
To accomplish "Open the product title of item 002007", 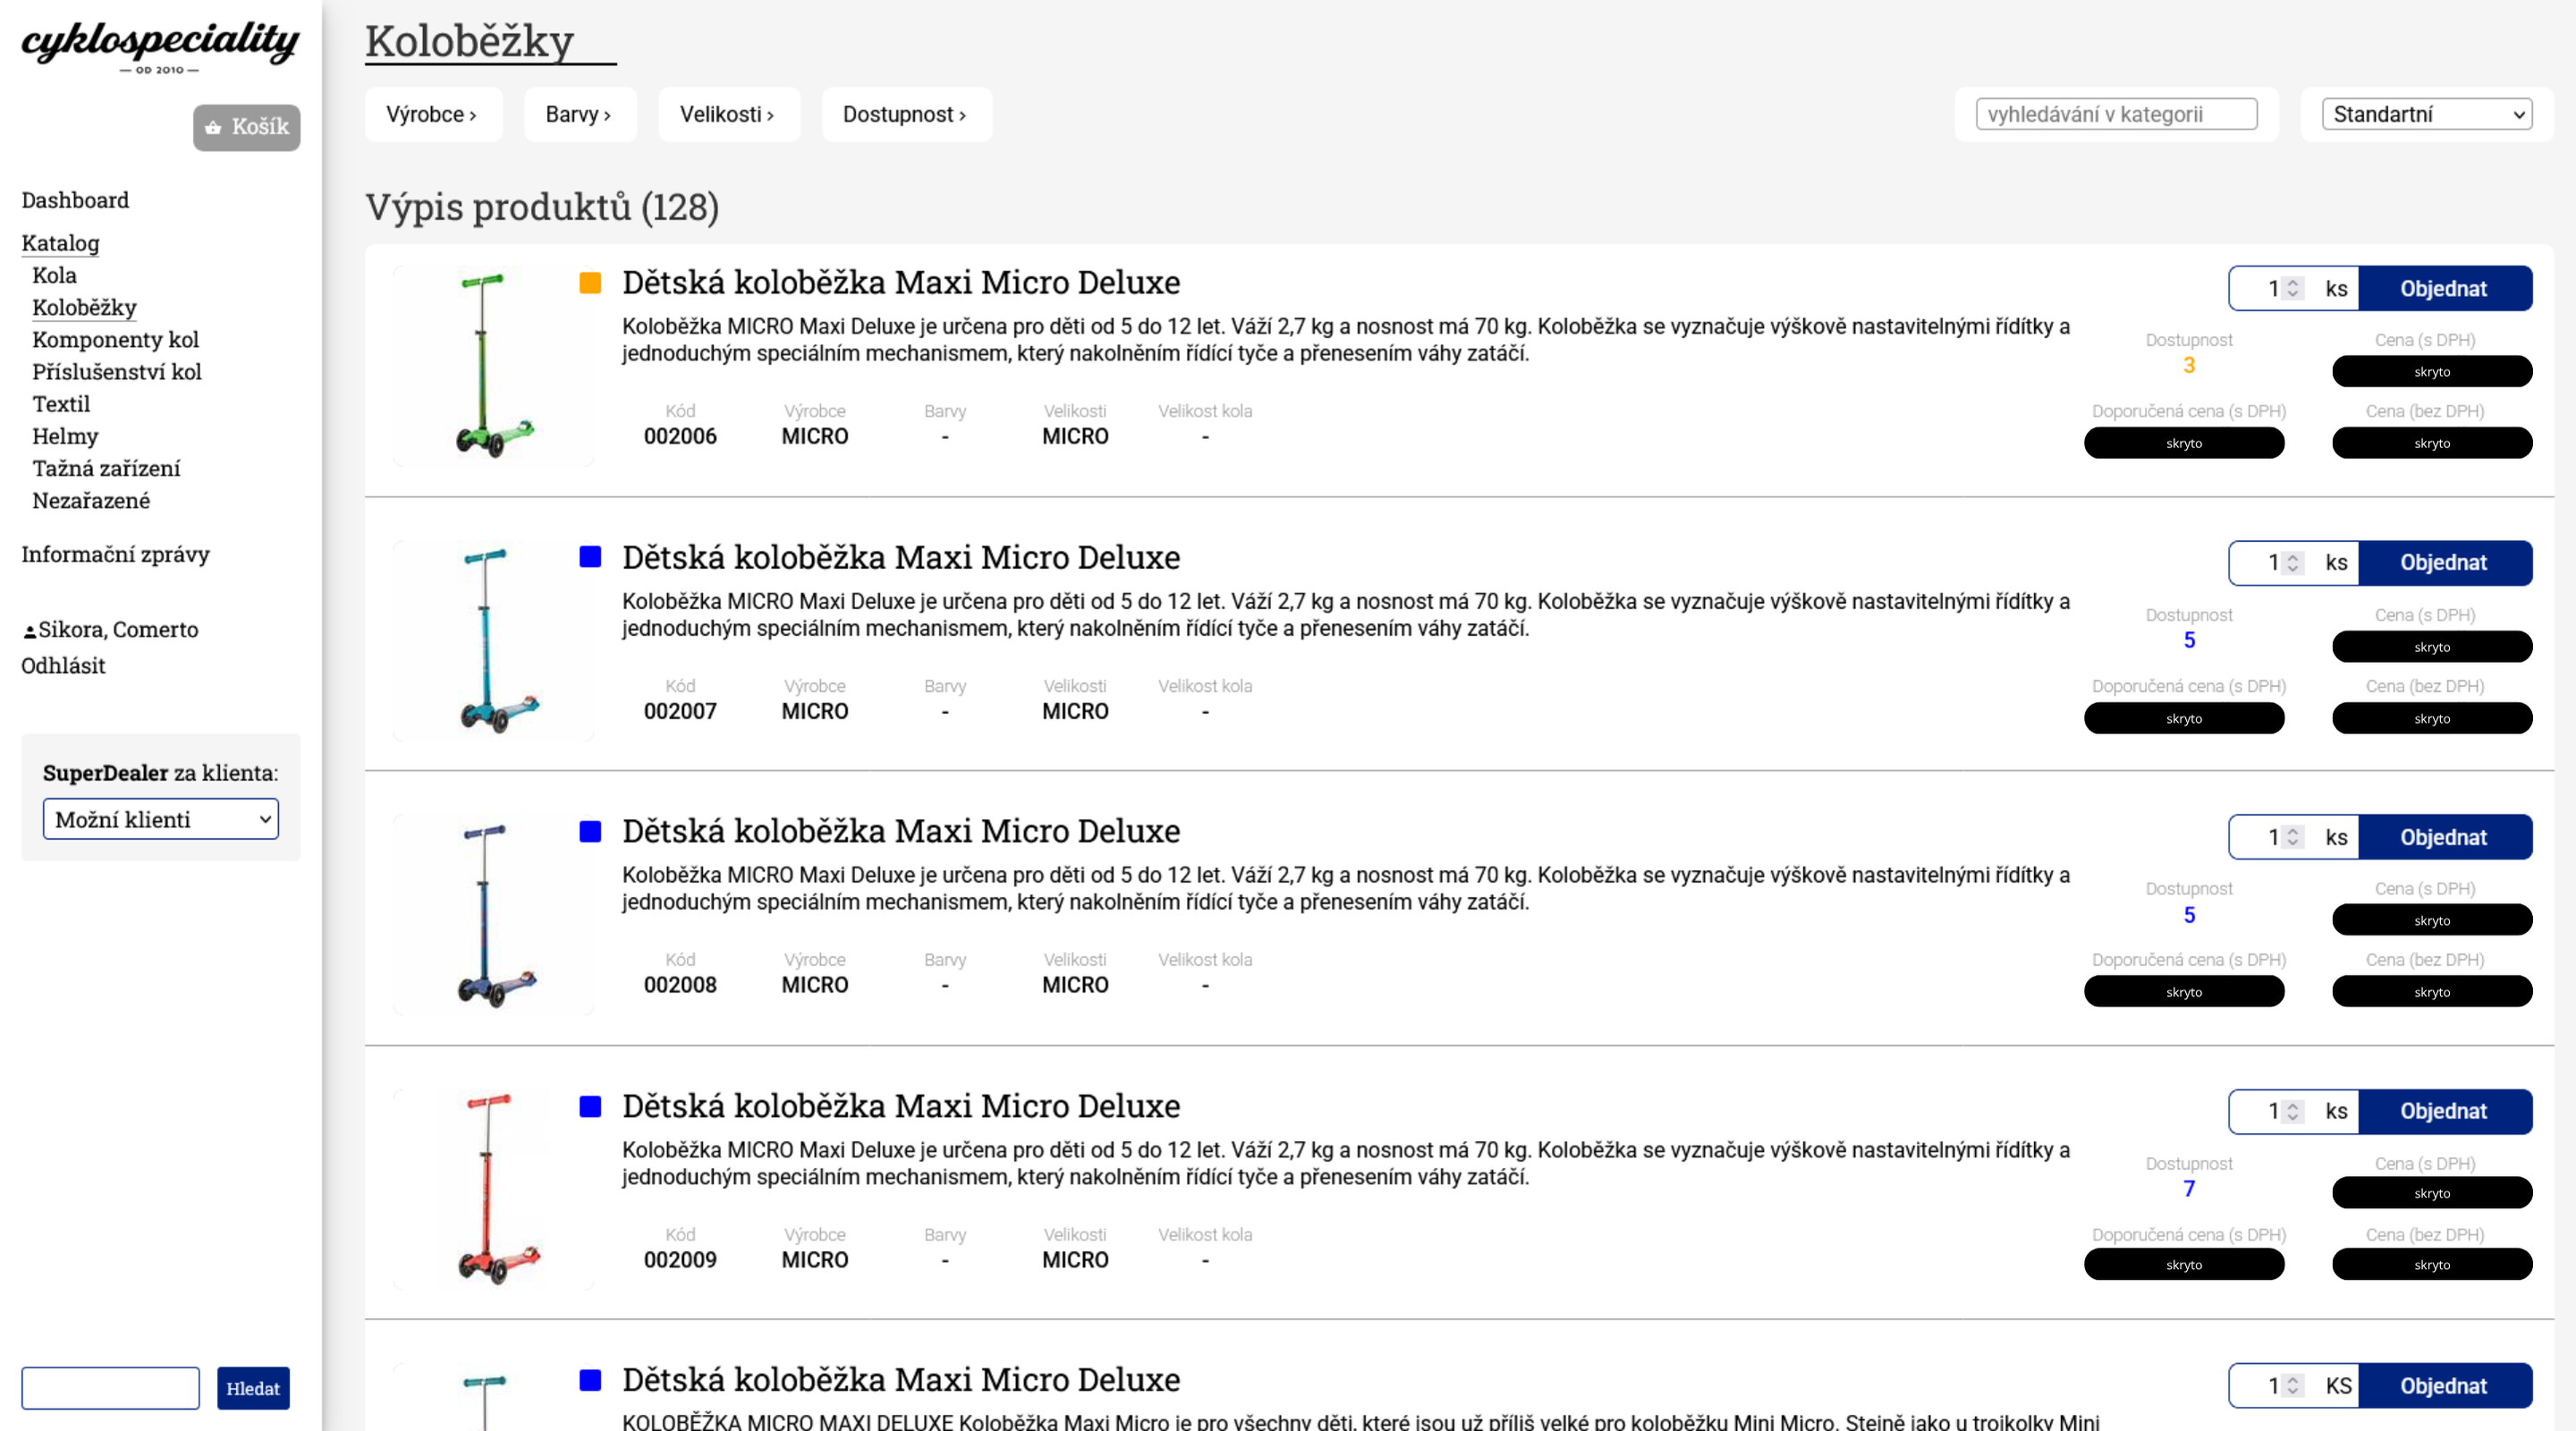I will point(901,557).
